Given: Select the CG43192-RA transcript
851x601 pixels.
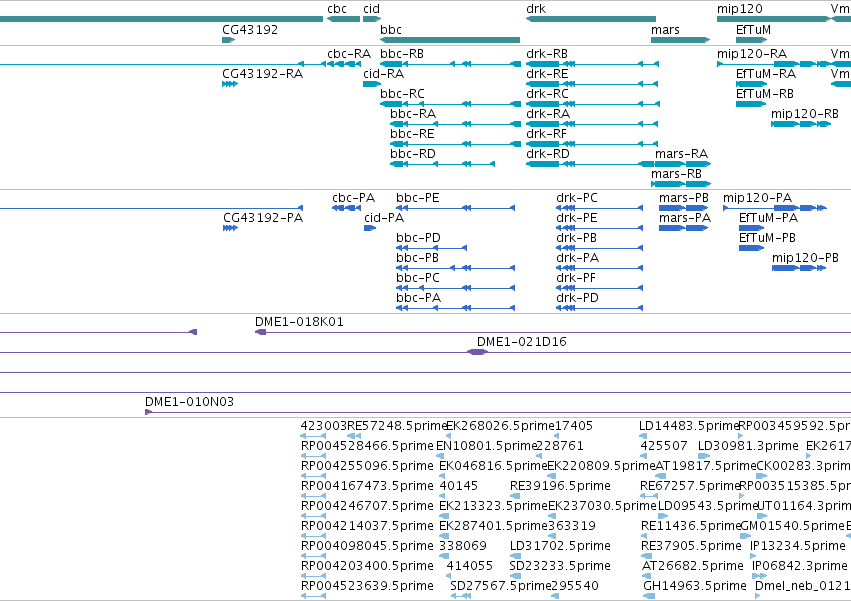Looking at the screenshot, I should (x=262, y=74).
